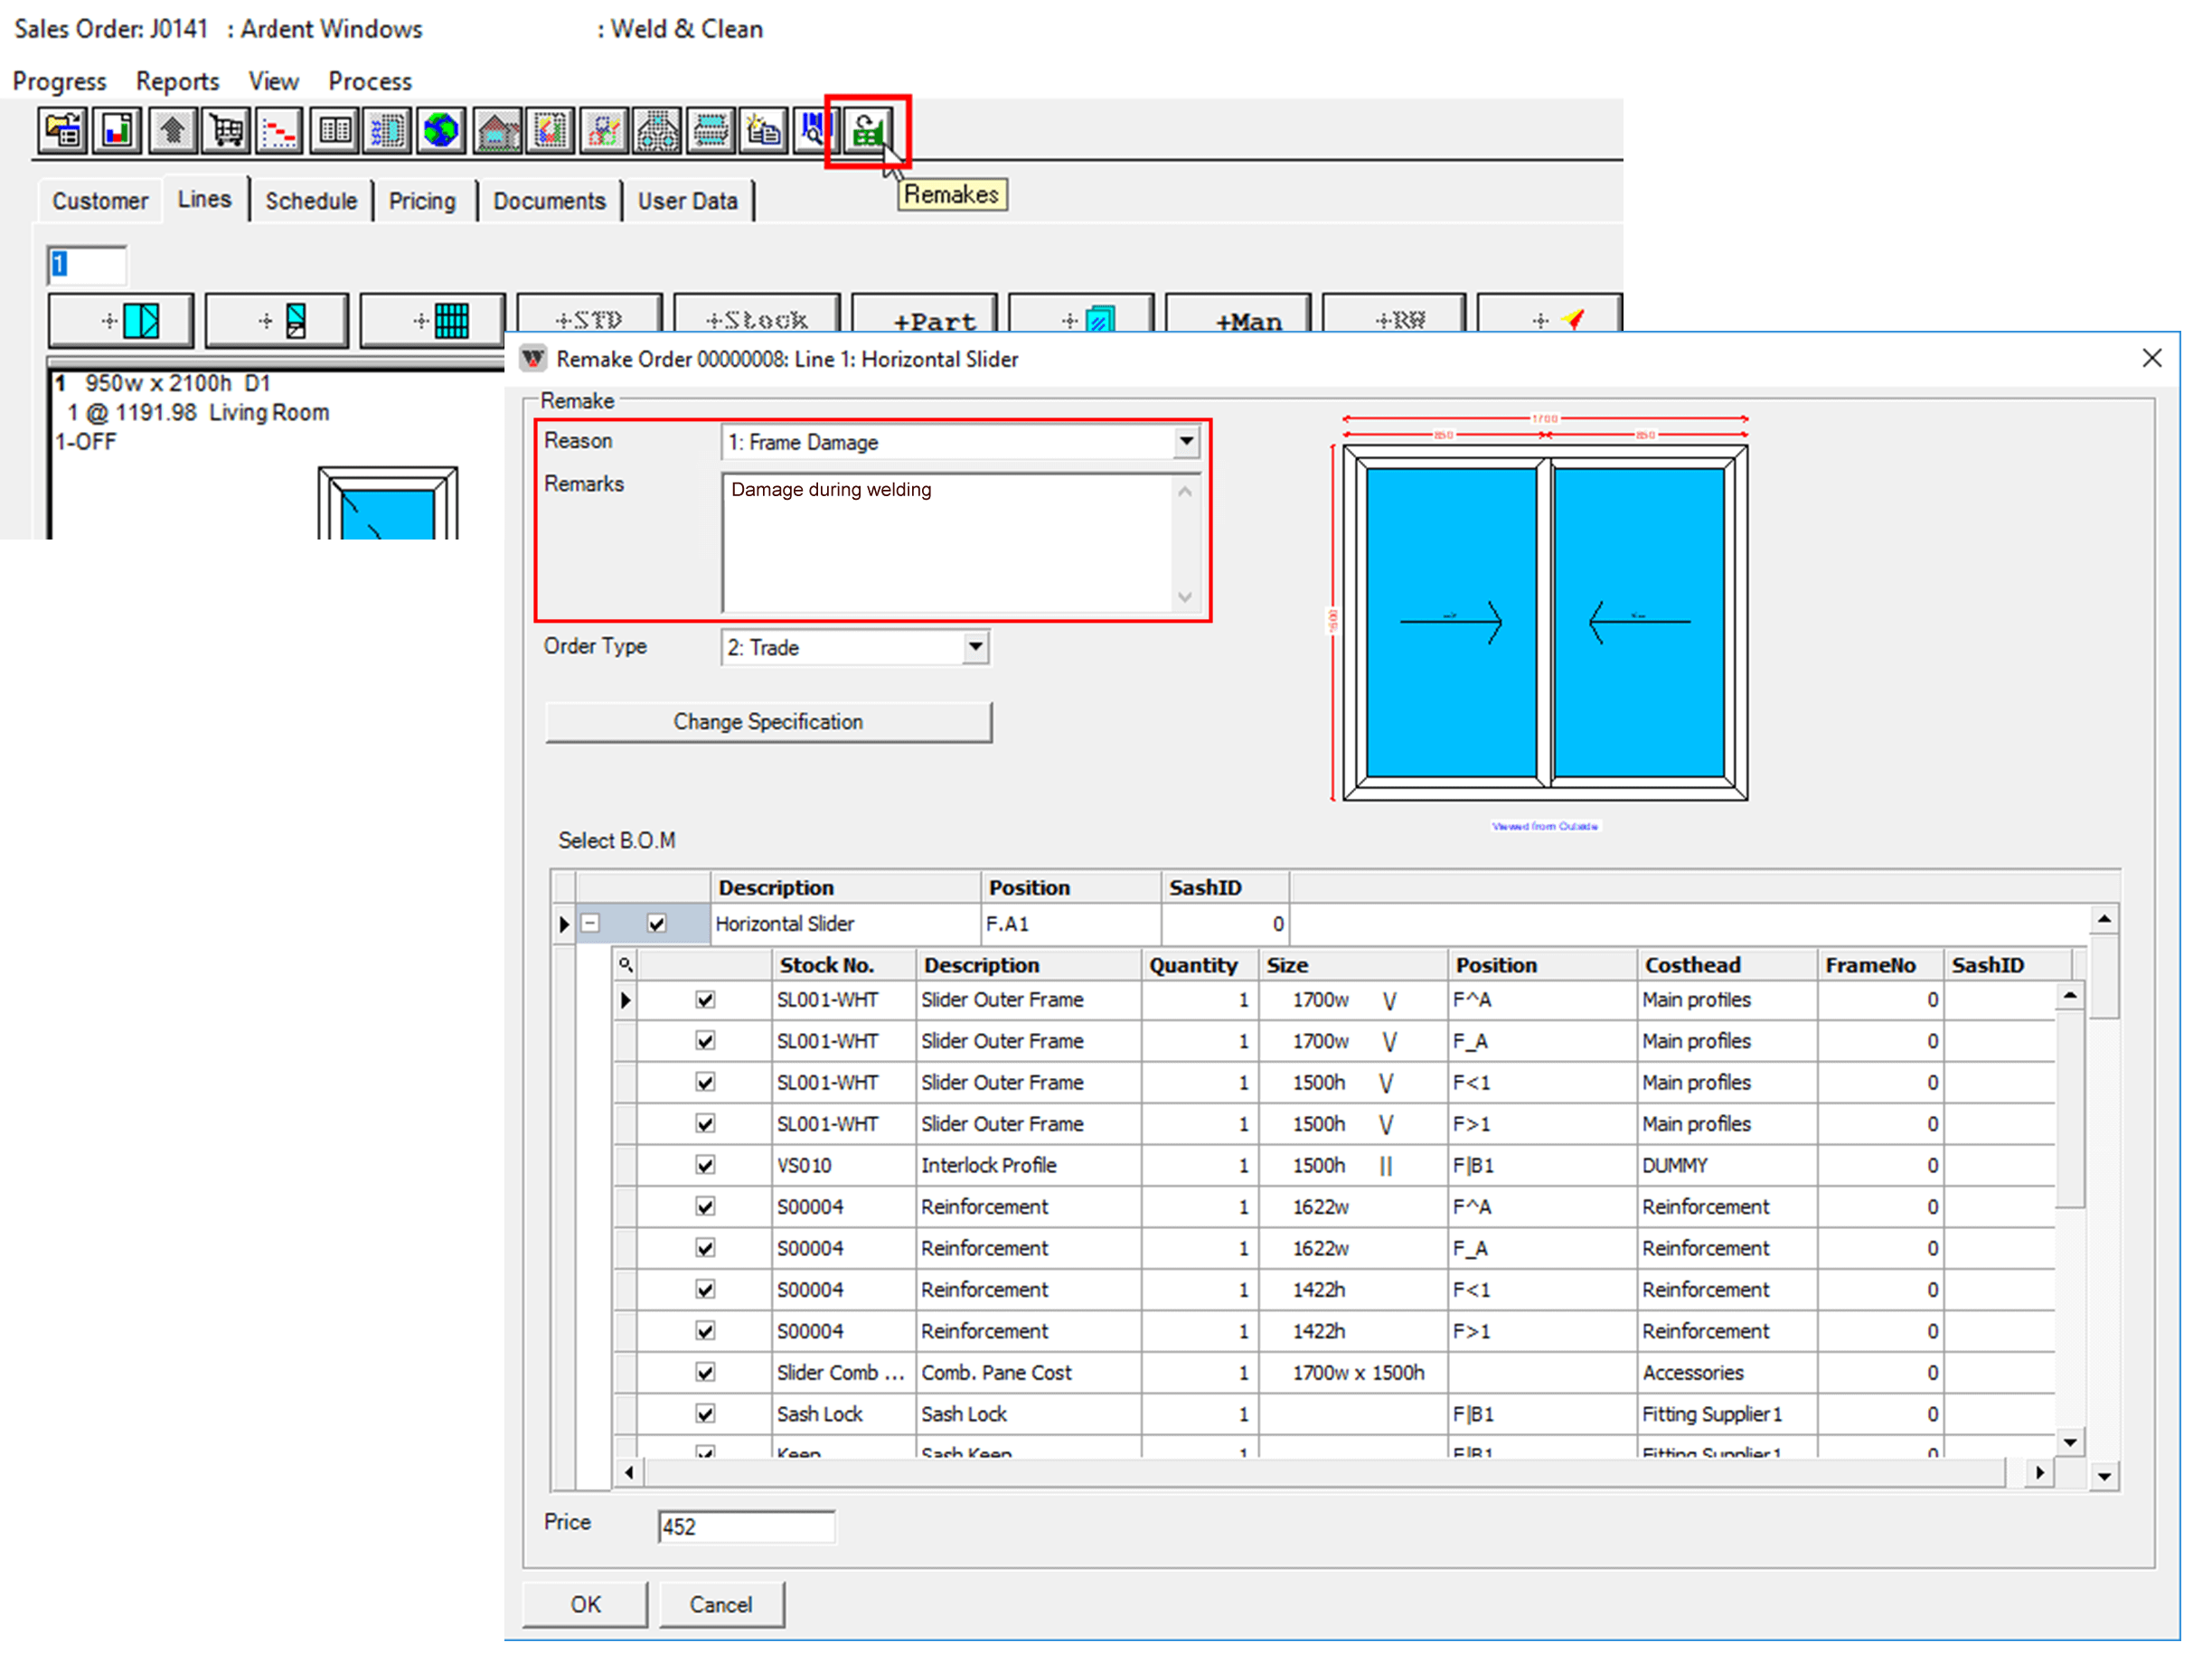This screenshot has height=1680, width=2212.
Task: Click the barcode search toolbar icon
Action: tap(813, 131)
